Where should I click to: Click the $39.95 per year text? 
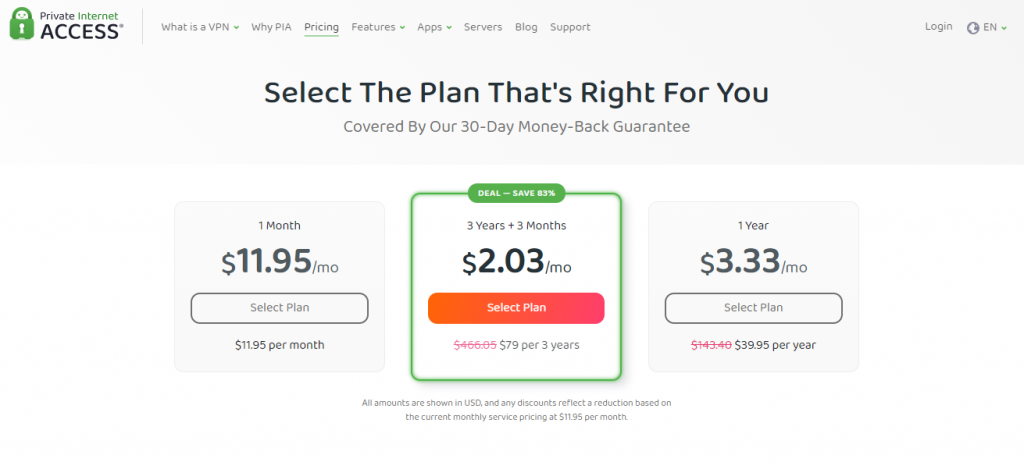point(775,345)
